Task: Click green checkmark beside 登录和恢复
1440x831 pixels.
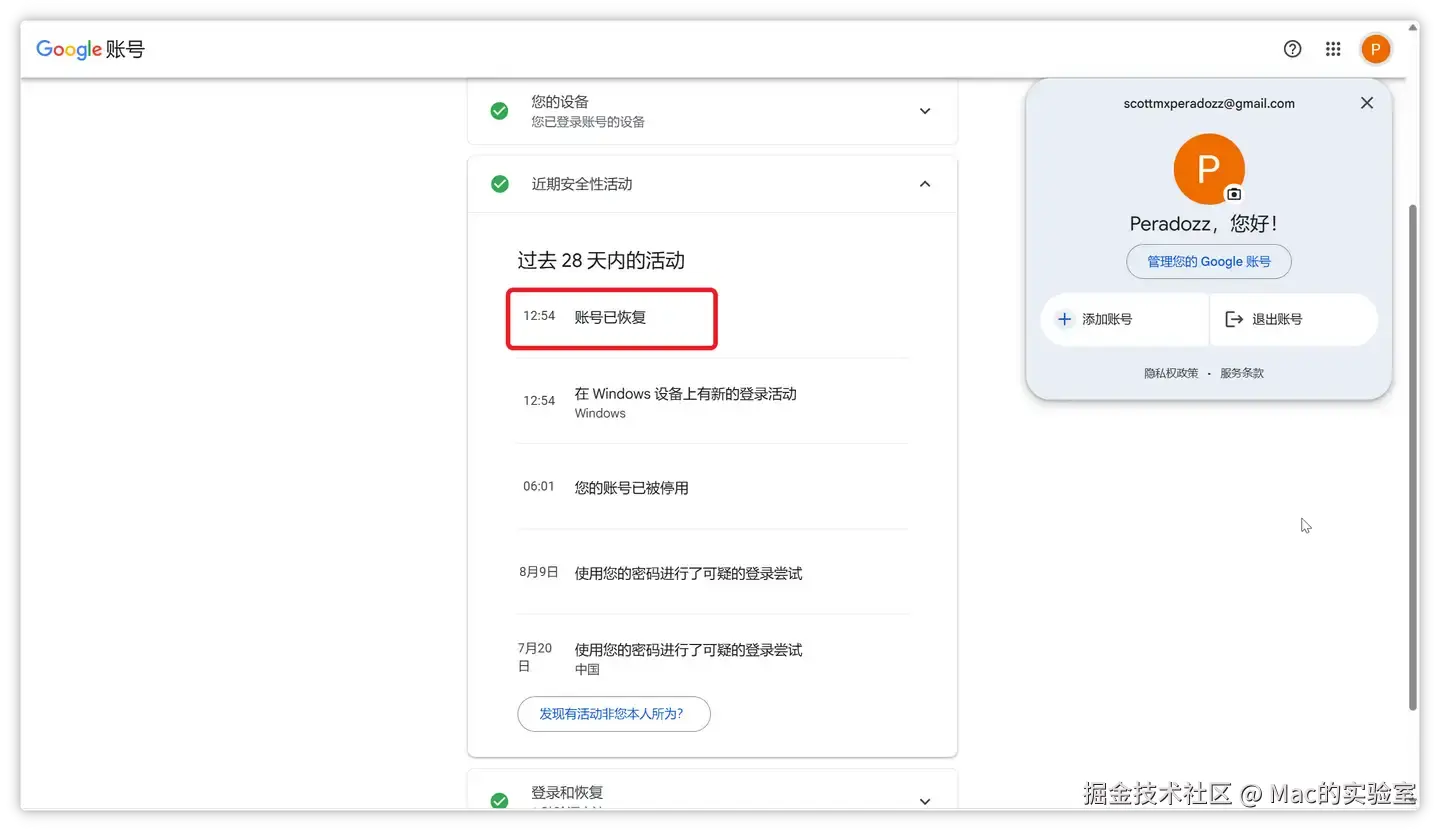Action: (x=499, y=801)
